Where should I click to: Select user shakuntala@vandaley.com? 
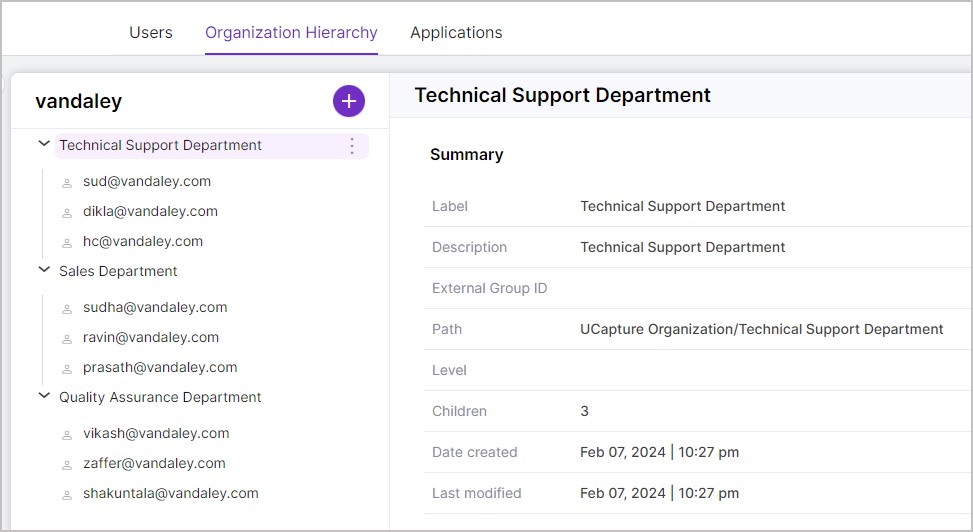pos(171,493)
